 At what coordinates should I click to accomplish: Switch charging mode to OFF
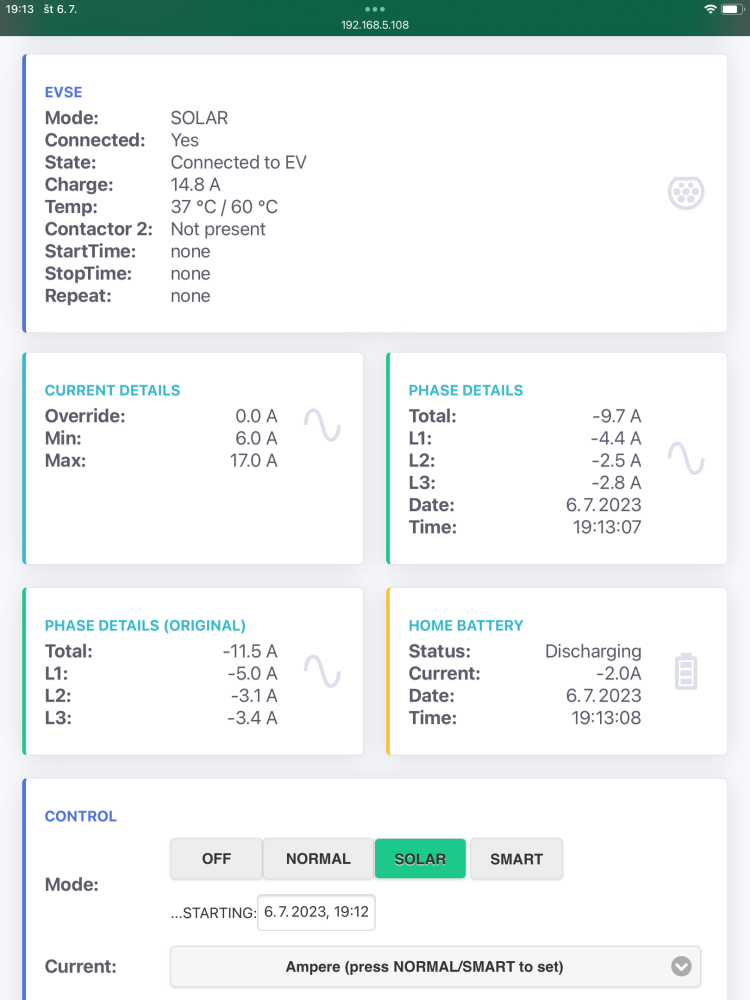coord(216,858)
